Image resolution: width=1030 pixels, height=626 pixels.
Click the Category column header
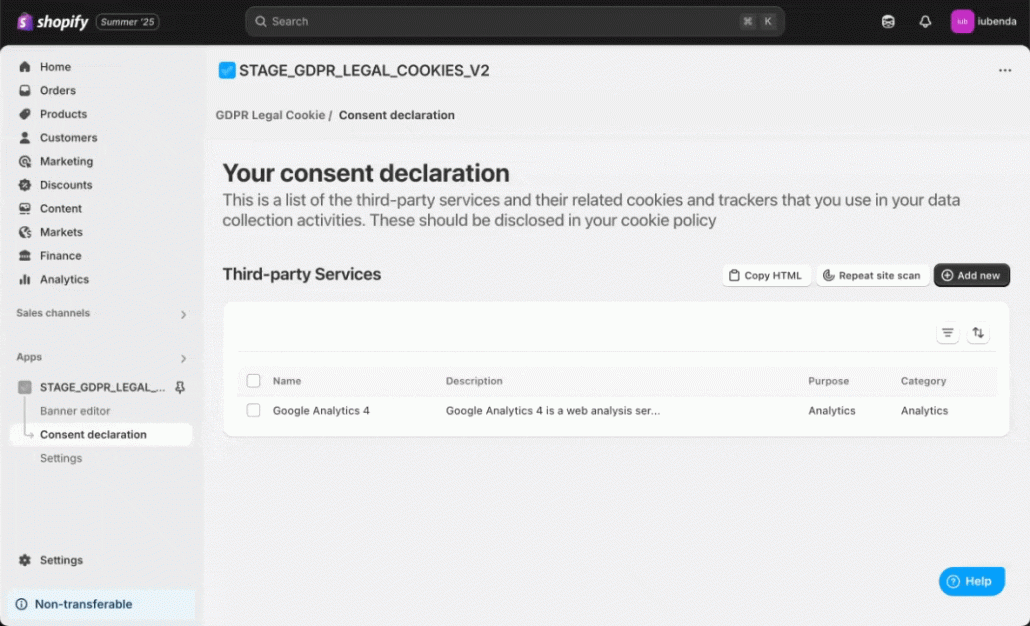pyautogui.click(x=923, y=381)
